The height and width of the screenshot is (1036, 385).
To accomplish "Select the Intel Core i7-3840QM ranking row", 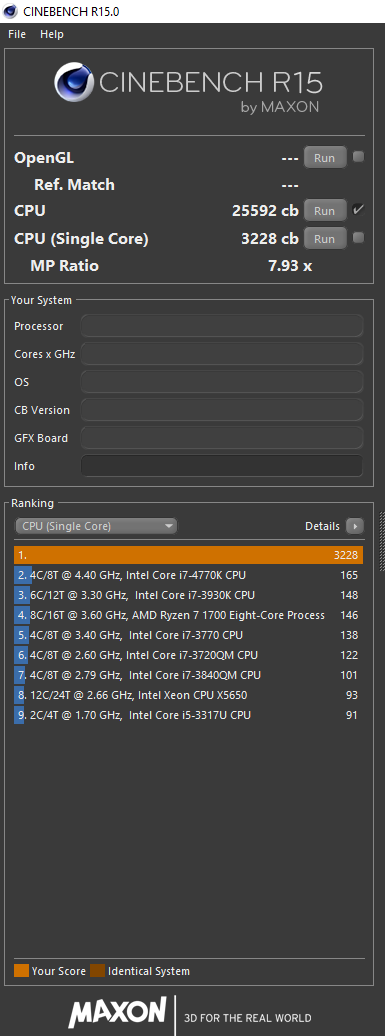I will (189, 675).
